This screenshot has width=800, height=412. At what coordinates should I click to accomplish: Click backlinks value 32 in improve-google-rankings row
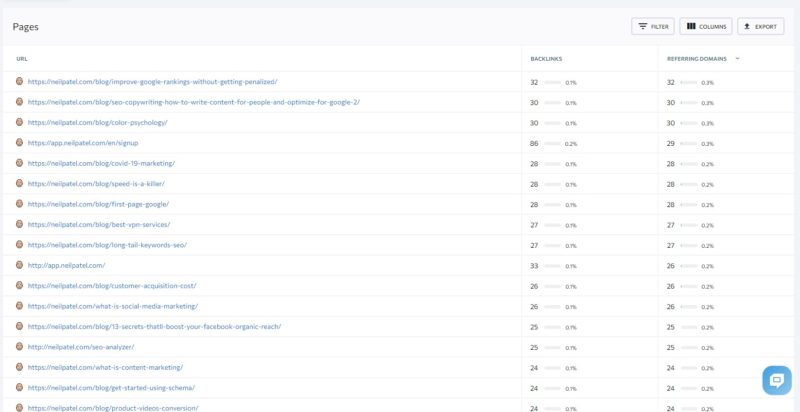pyautogui.click(x=534, y=82)
